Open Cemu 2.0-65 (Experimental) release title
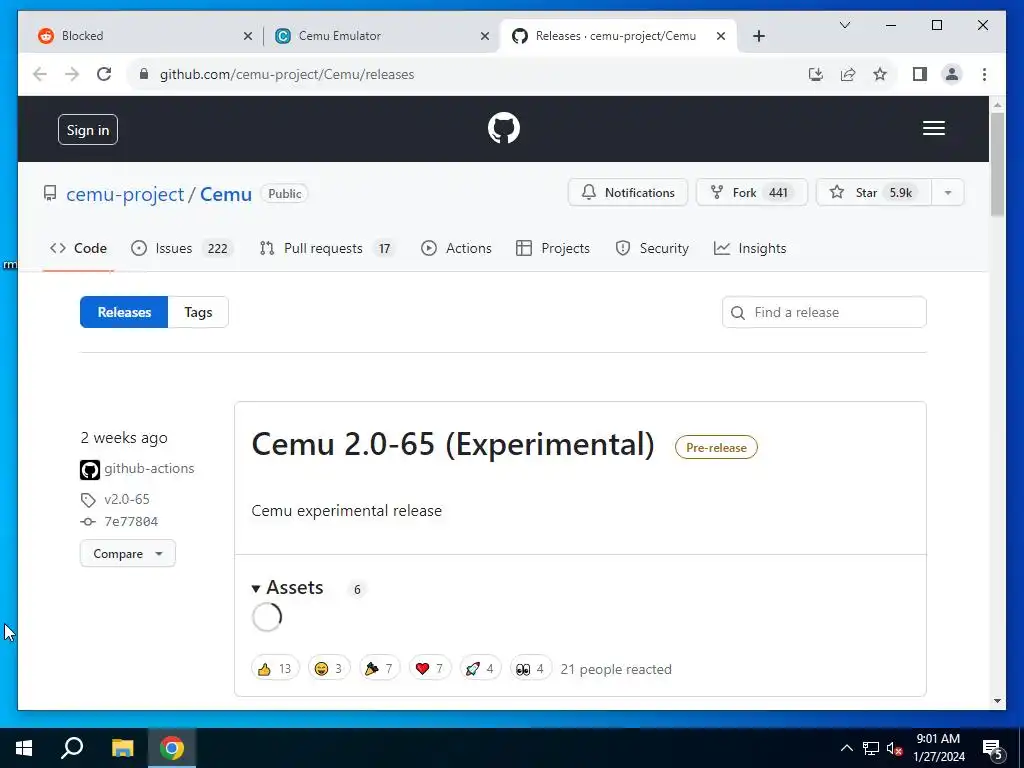Image resolution: width=1024 pixels, height=768 pixels. pos(453,444)
